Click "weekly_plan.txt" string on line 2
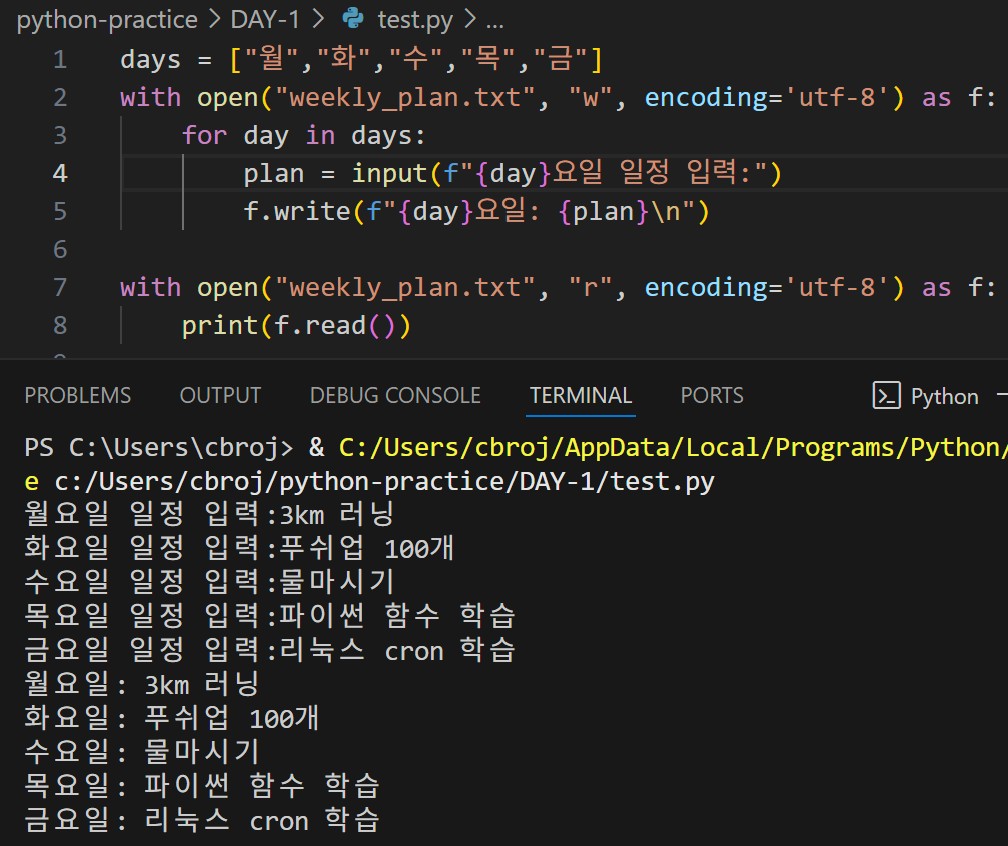This screenshot has height=846, width=1008. 405,98
